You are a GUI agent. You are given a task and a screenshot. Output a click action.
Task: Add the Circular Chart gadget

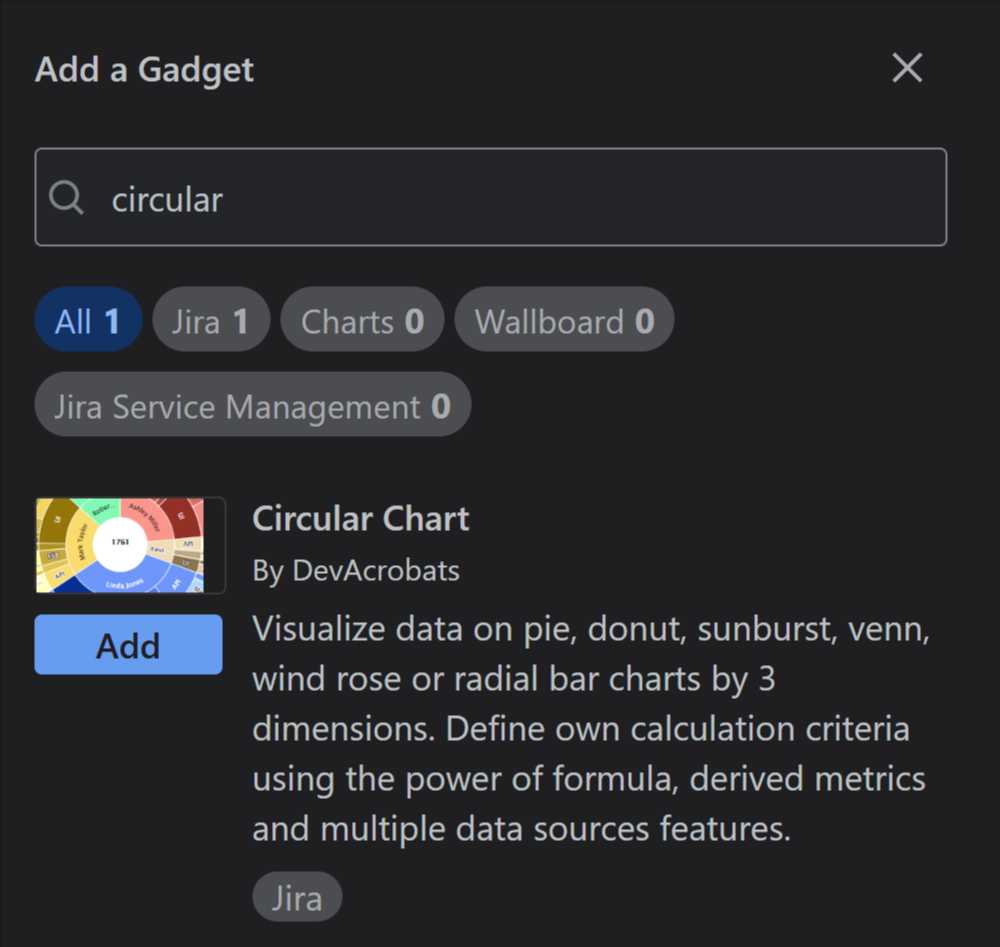[x=128, y=645]
